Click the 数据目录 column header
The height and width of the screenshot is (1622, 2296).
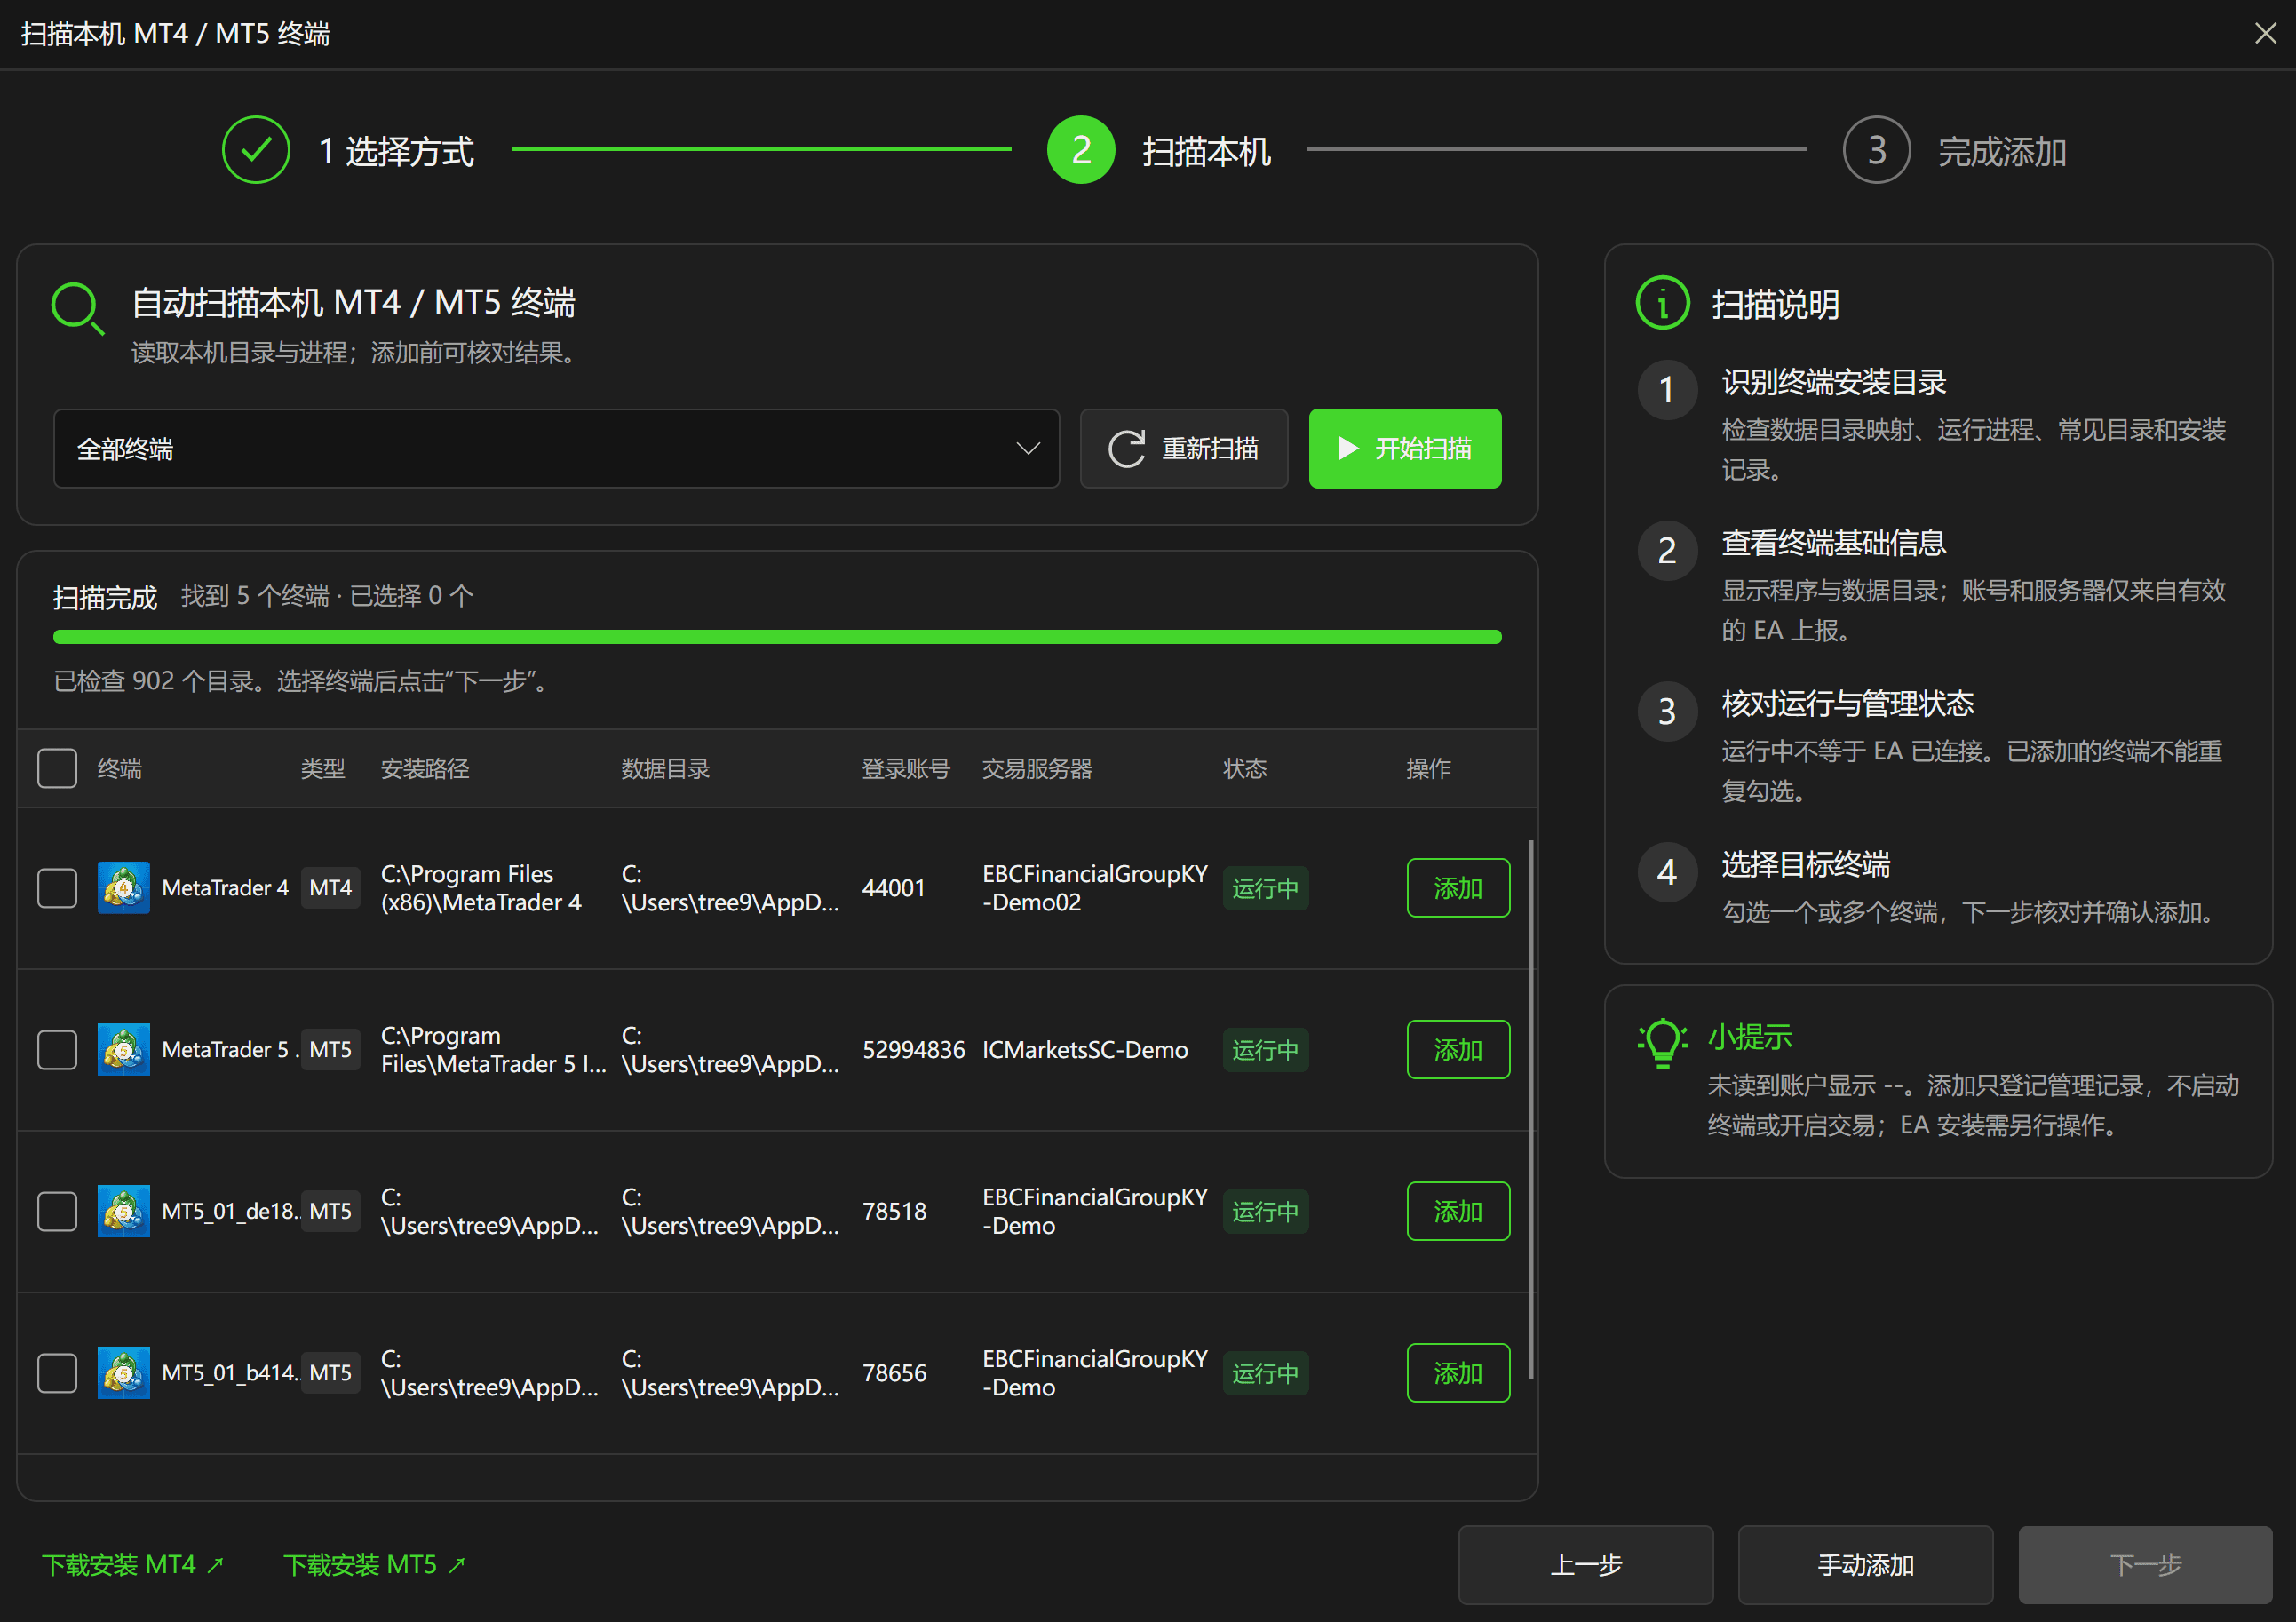[666, 769]
